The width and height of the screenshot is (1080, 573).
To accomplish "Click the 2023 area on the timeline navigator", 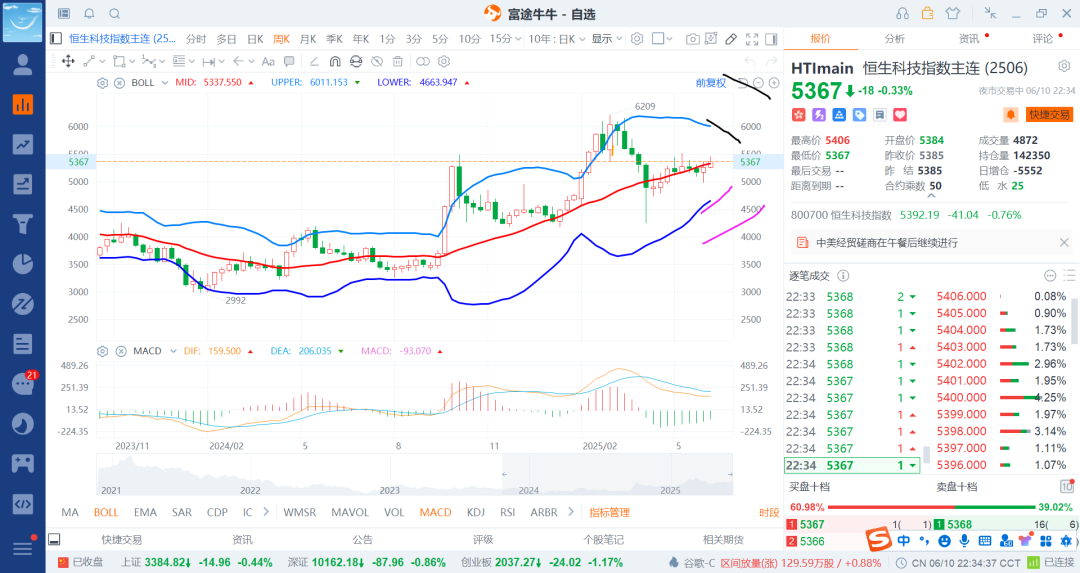I will coord(389,488).
